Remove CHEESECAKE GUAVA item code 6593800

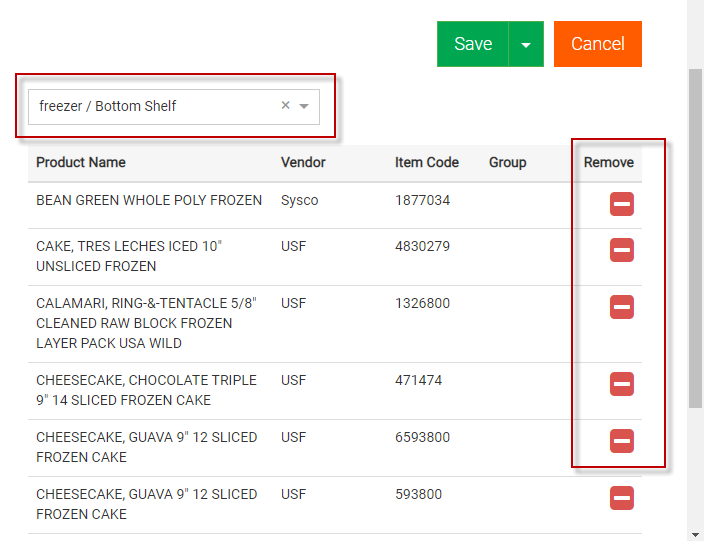tap(621, 440)
